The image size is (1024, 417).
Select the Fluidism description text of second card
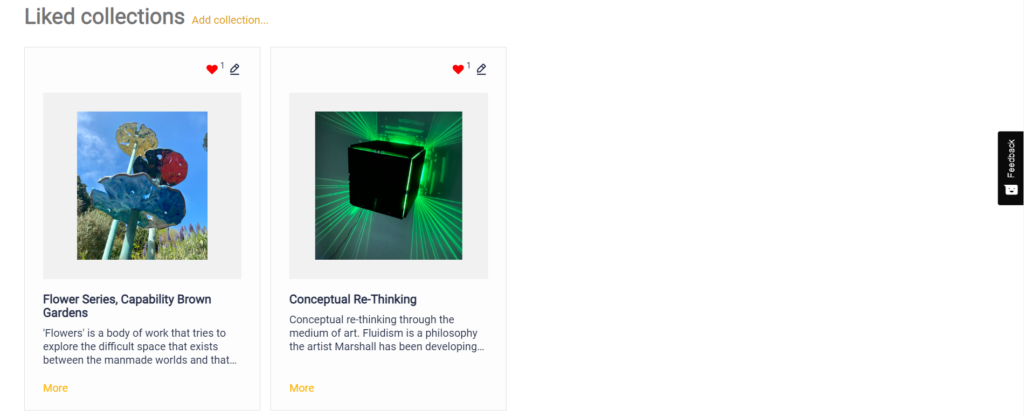pyautogui.click(x=387, y=333)
